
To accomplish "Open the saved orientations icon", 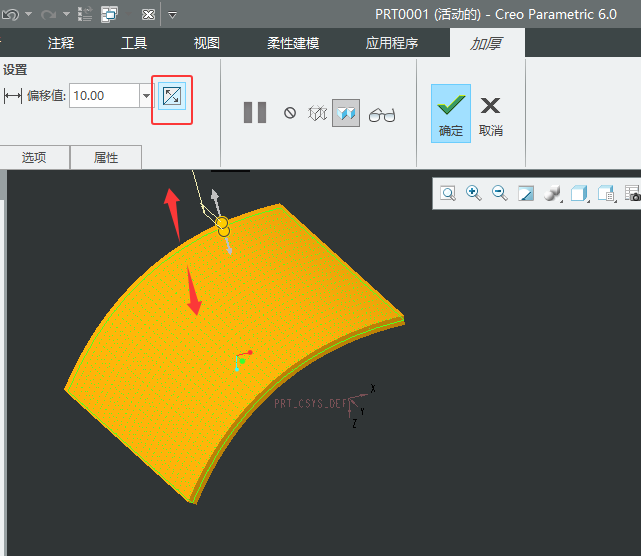I will [x=606, y=193].
